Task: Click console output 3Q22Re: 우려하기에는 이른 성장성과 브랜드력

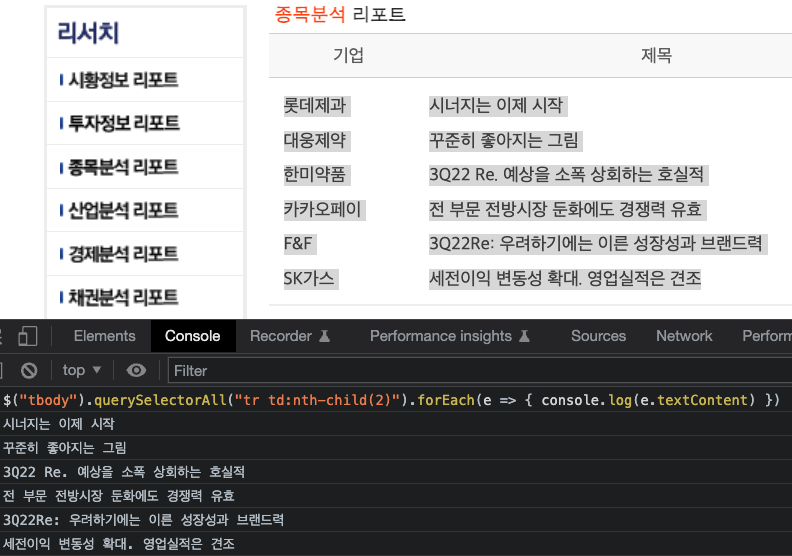Action: point(143,520)
